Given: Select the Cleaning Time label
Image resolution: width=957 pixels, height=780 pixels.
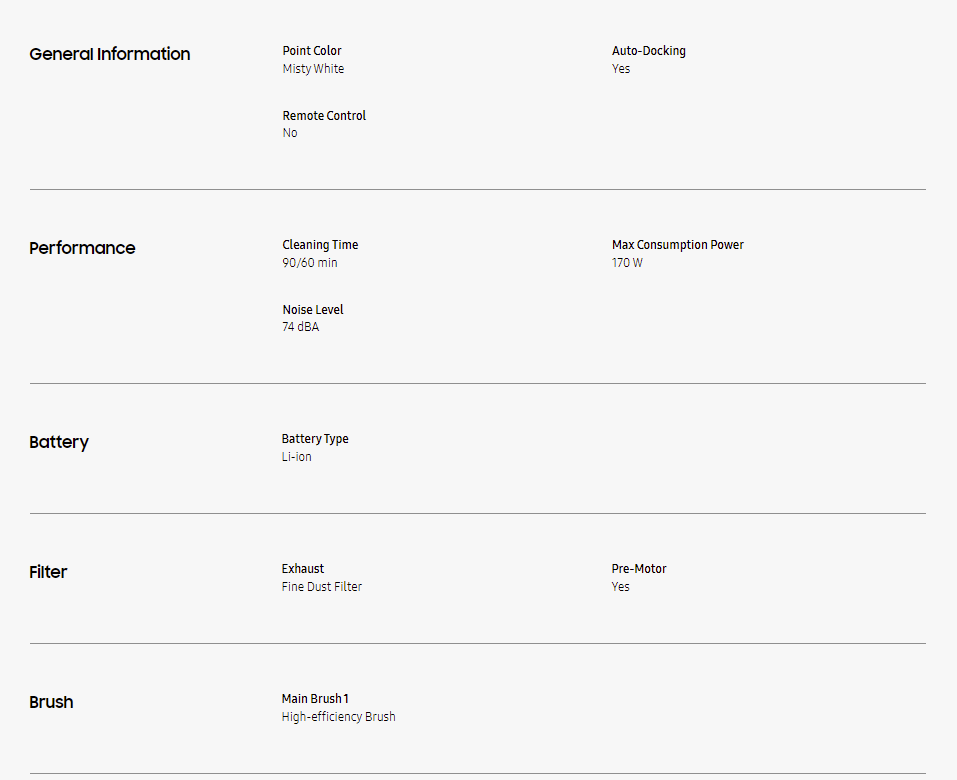Looking at the screenshot, I should tap(320, 245).
